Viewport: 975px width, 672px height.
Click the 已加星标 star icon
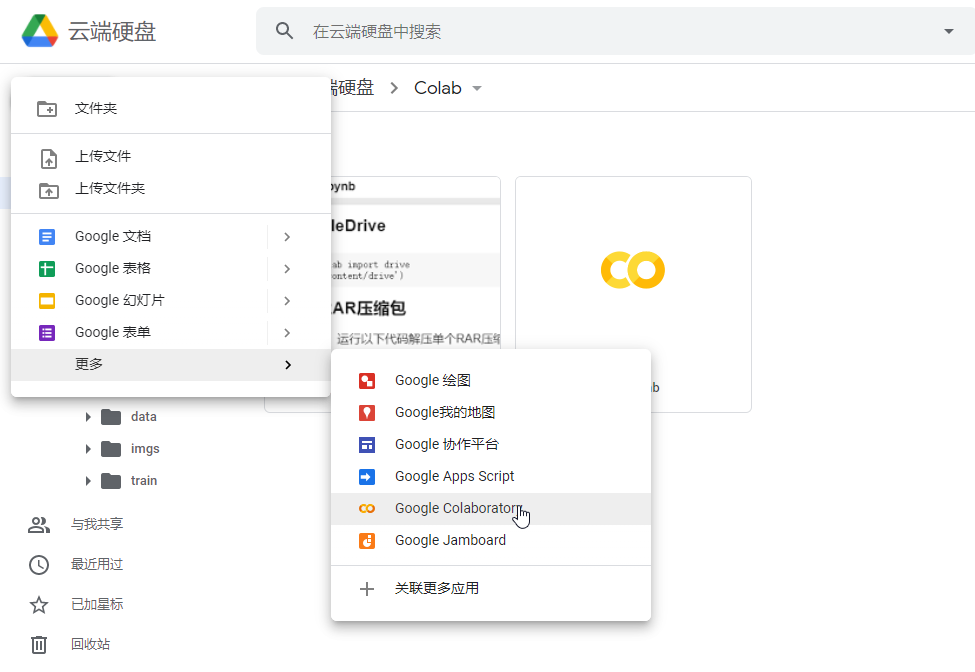pyautogui.click(x=39, y=605)
